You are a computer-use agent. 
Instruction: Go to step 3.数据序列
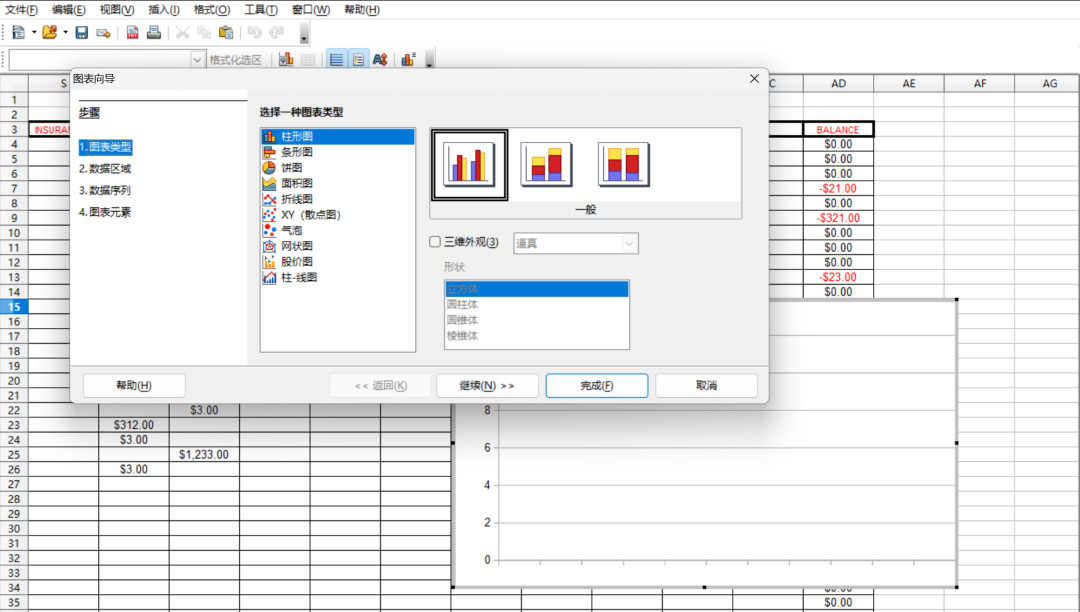tap(105, 190)
